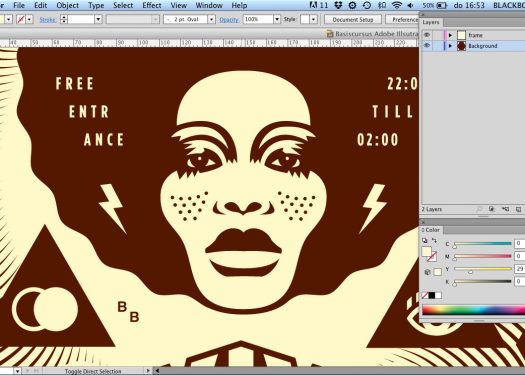Open the Select menu
Viewport: 525px width, 375px height.
[123, 5]
